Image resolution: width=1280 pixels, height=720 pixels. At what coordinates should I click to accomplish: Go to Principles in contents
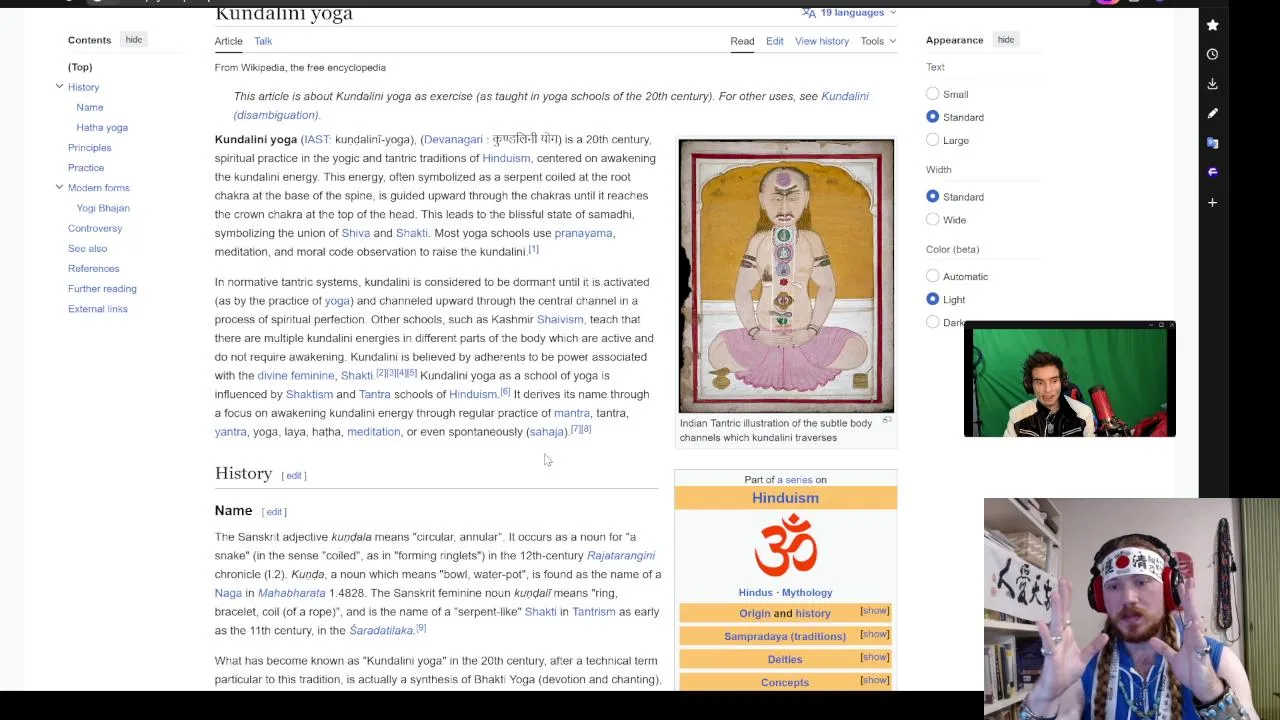point(89,147)
